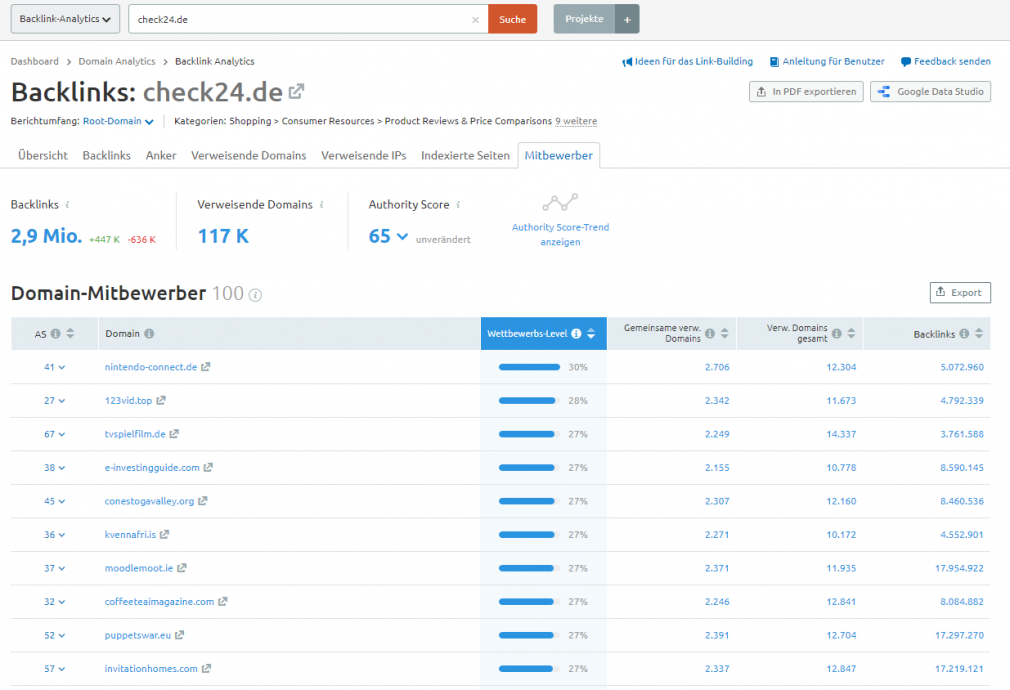Open external link icon for conestogavalley.org
The width and height of the screenshot is (1010, 690).
[202, 501]
